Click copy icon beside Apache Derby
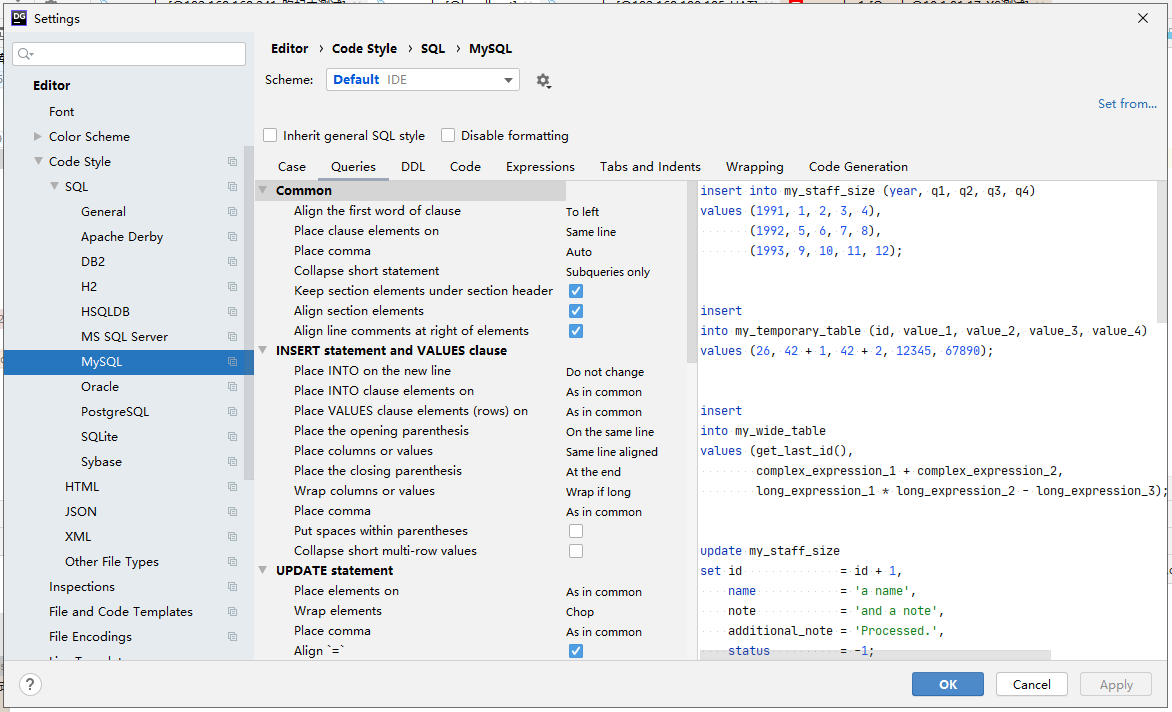 tap(232, 237)
